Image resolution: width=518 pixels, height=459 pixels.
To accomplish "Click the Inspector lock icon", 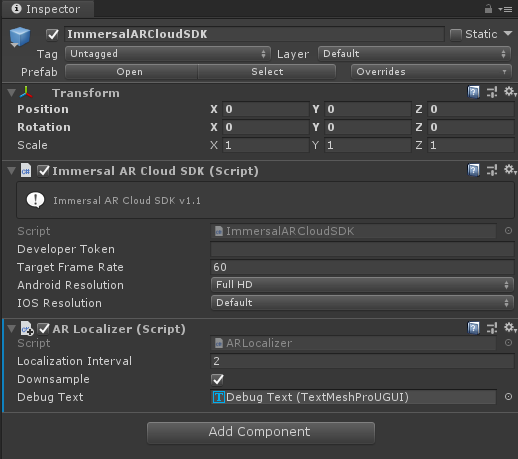I will point(488,9).
